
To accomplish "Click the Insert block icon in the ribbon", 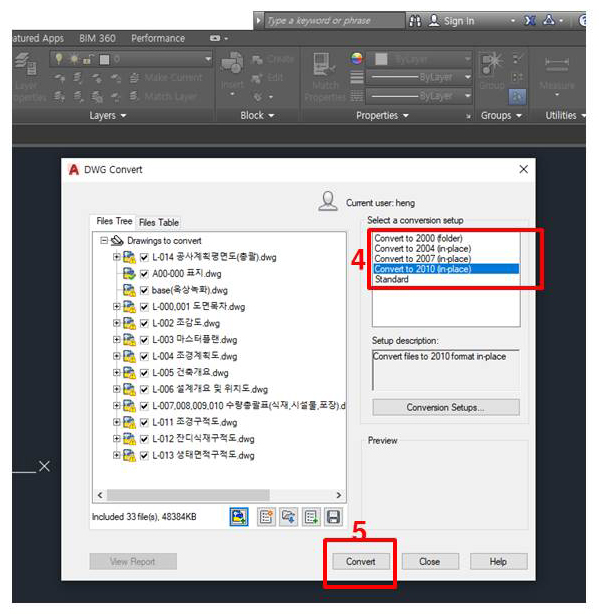I will pos(232,64).
